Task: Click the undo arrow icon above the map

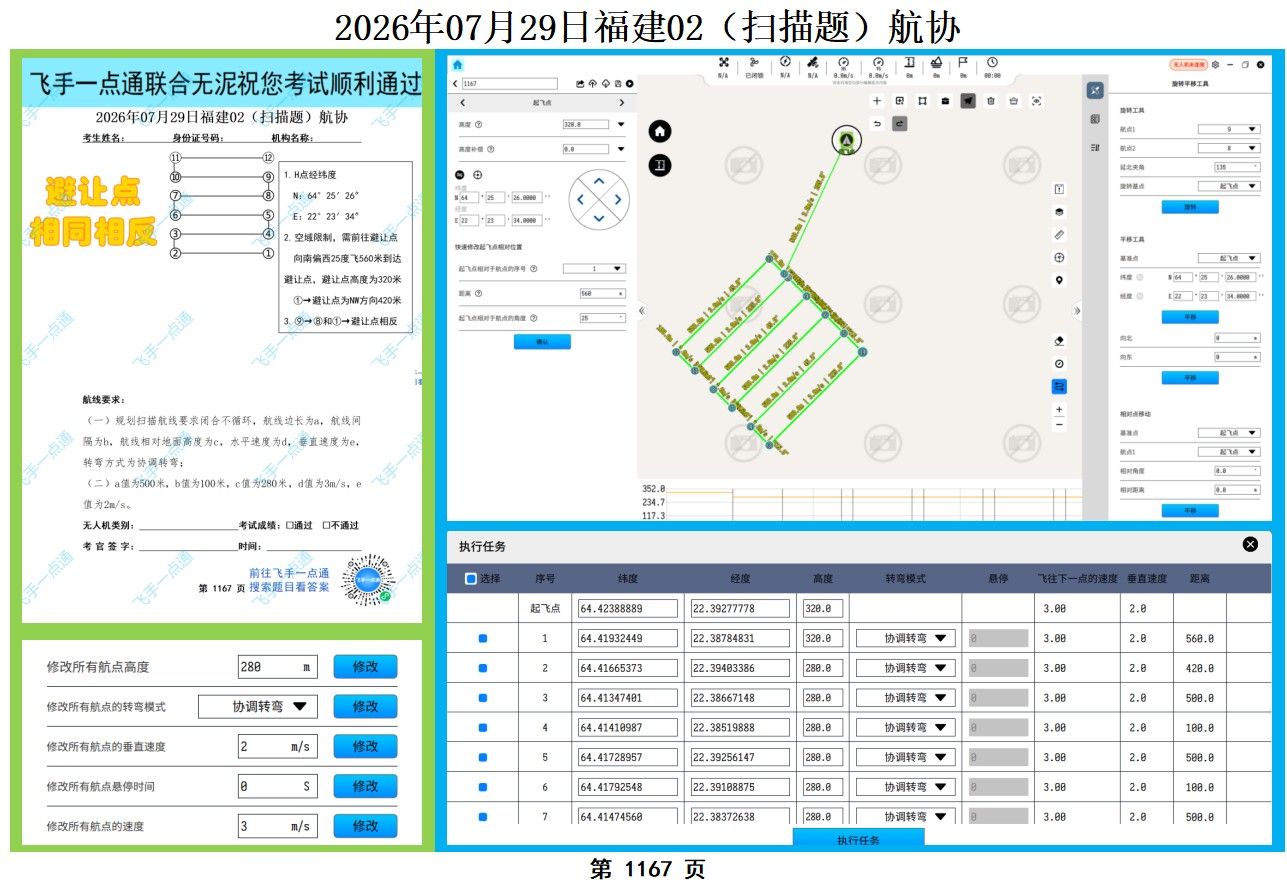Action: click(x=877, y=124)
